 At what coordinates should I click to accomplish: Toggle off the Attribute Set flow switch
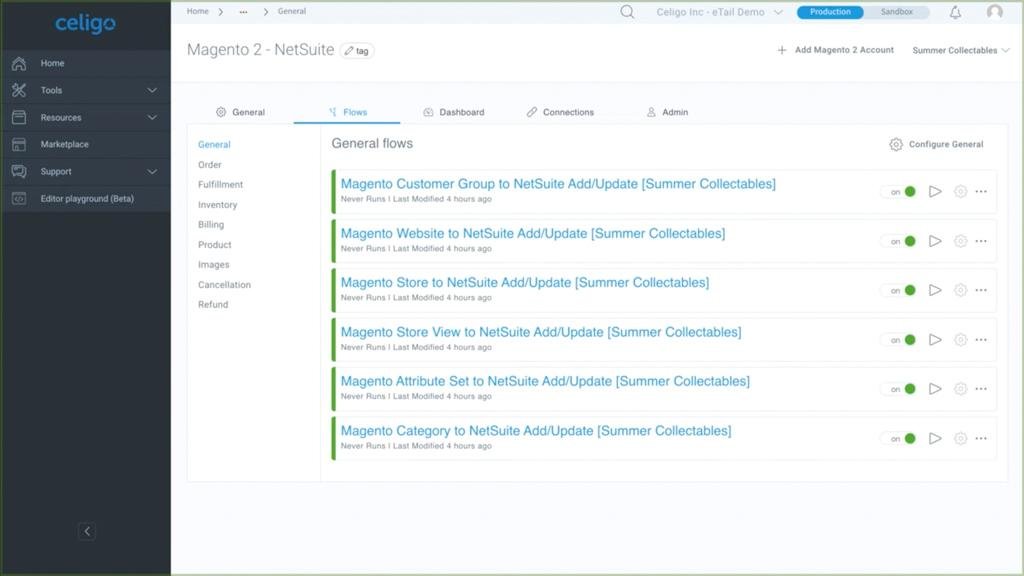(x=901, y=389)
